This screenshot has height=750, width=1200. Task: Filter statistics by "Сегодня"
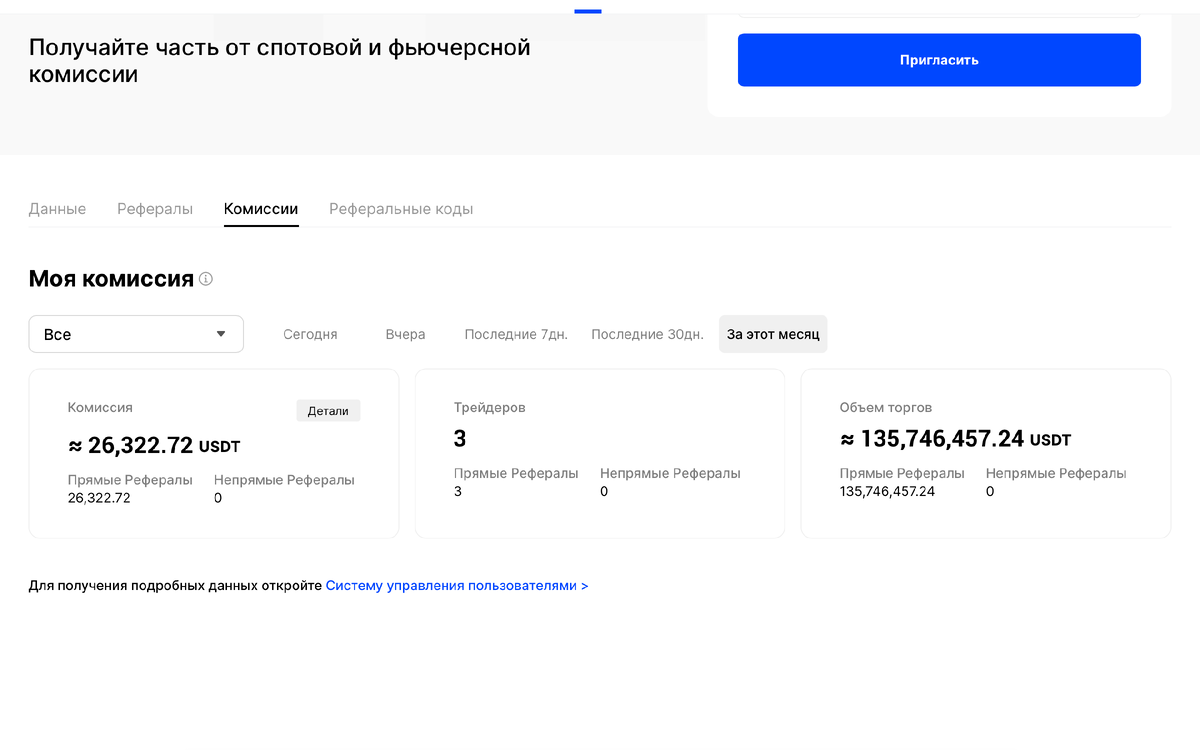coord(310,333)
